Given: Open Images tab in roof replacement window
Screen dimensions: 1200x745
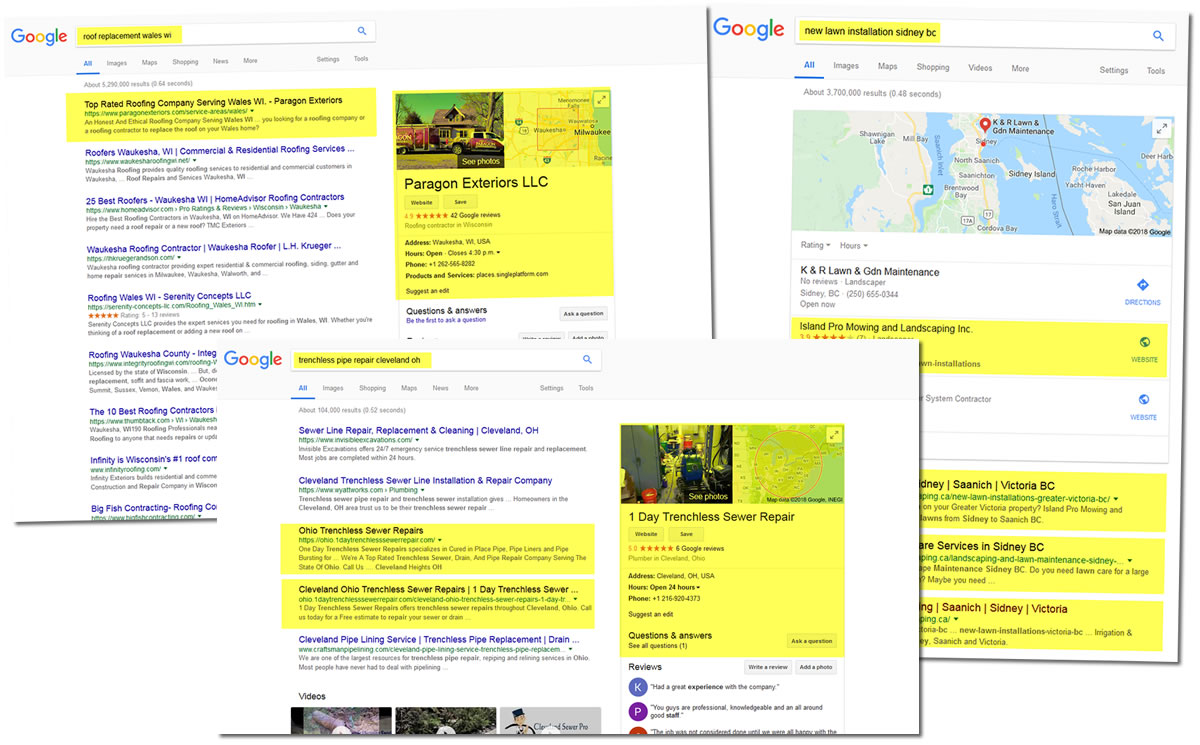Looking at the screenshot, I should tap(116, 62).
